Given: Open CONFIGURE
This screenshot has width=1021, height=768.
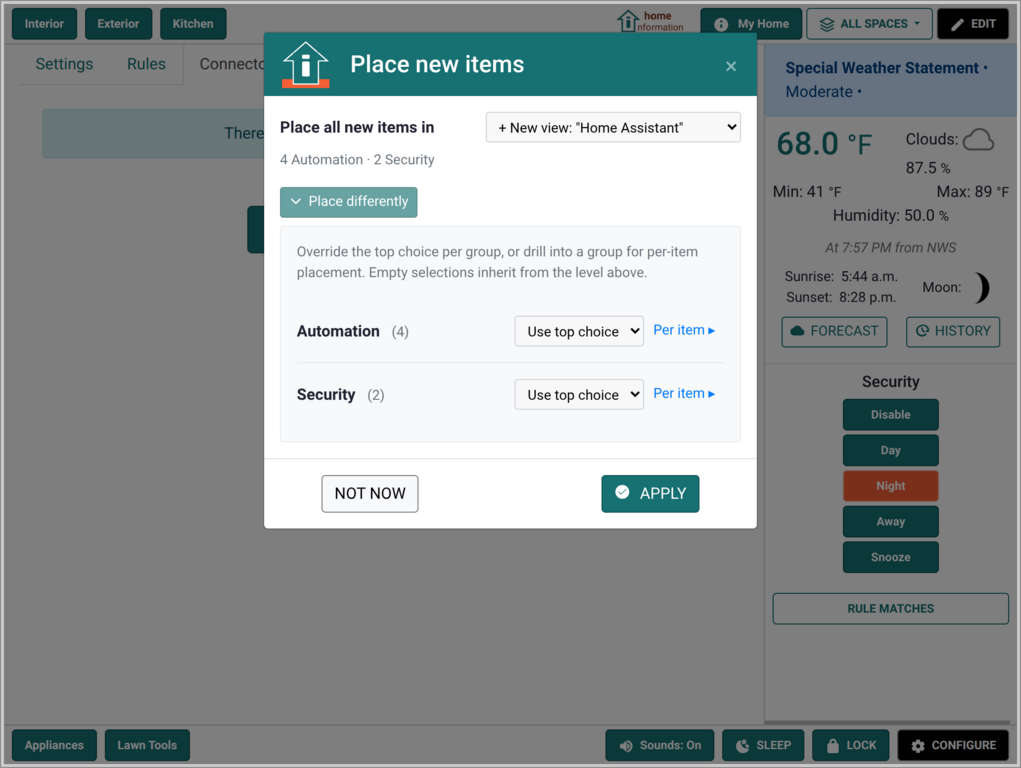Looking at the screenshot, I should (953, 745).
